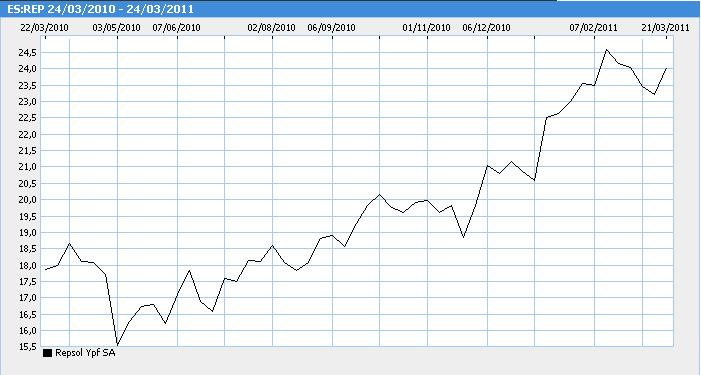Click the Repsol Ypf SA legend label

click(x=85, y=353)
